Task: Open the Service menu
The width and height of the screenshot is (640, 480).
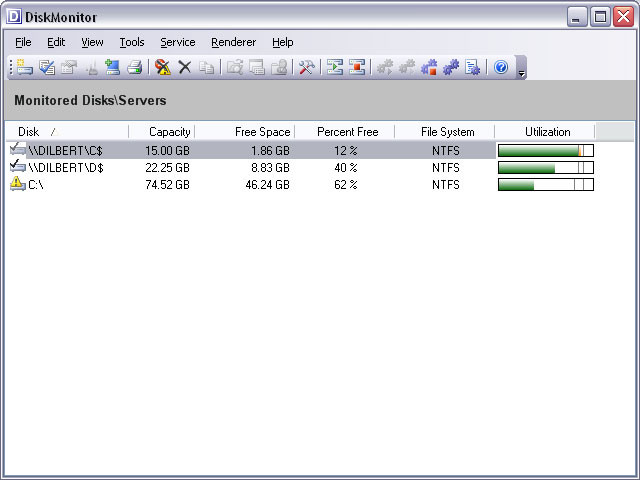Action: pyautogui.click(x=178, y=42)
